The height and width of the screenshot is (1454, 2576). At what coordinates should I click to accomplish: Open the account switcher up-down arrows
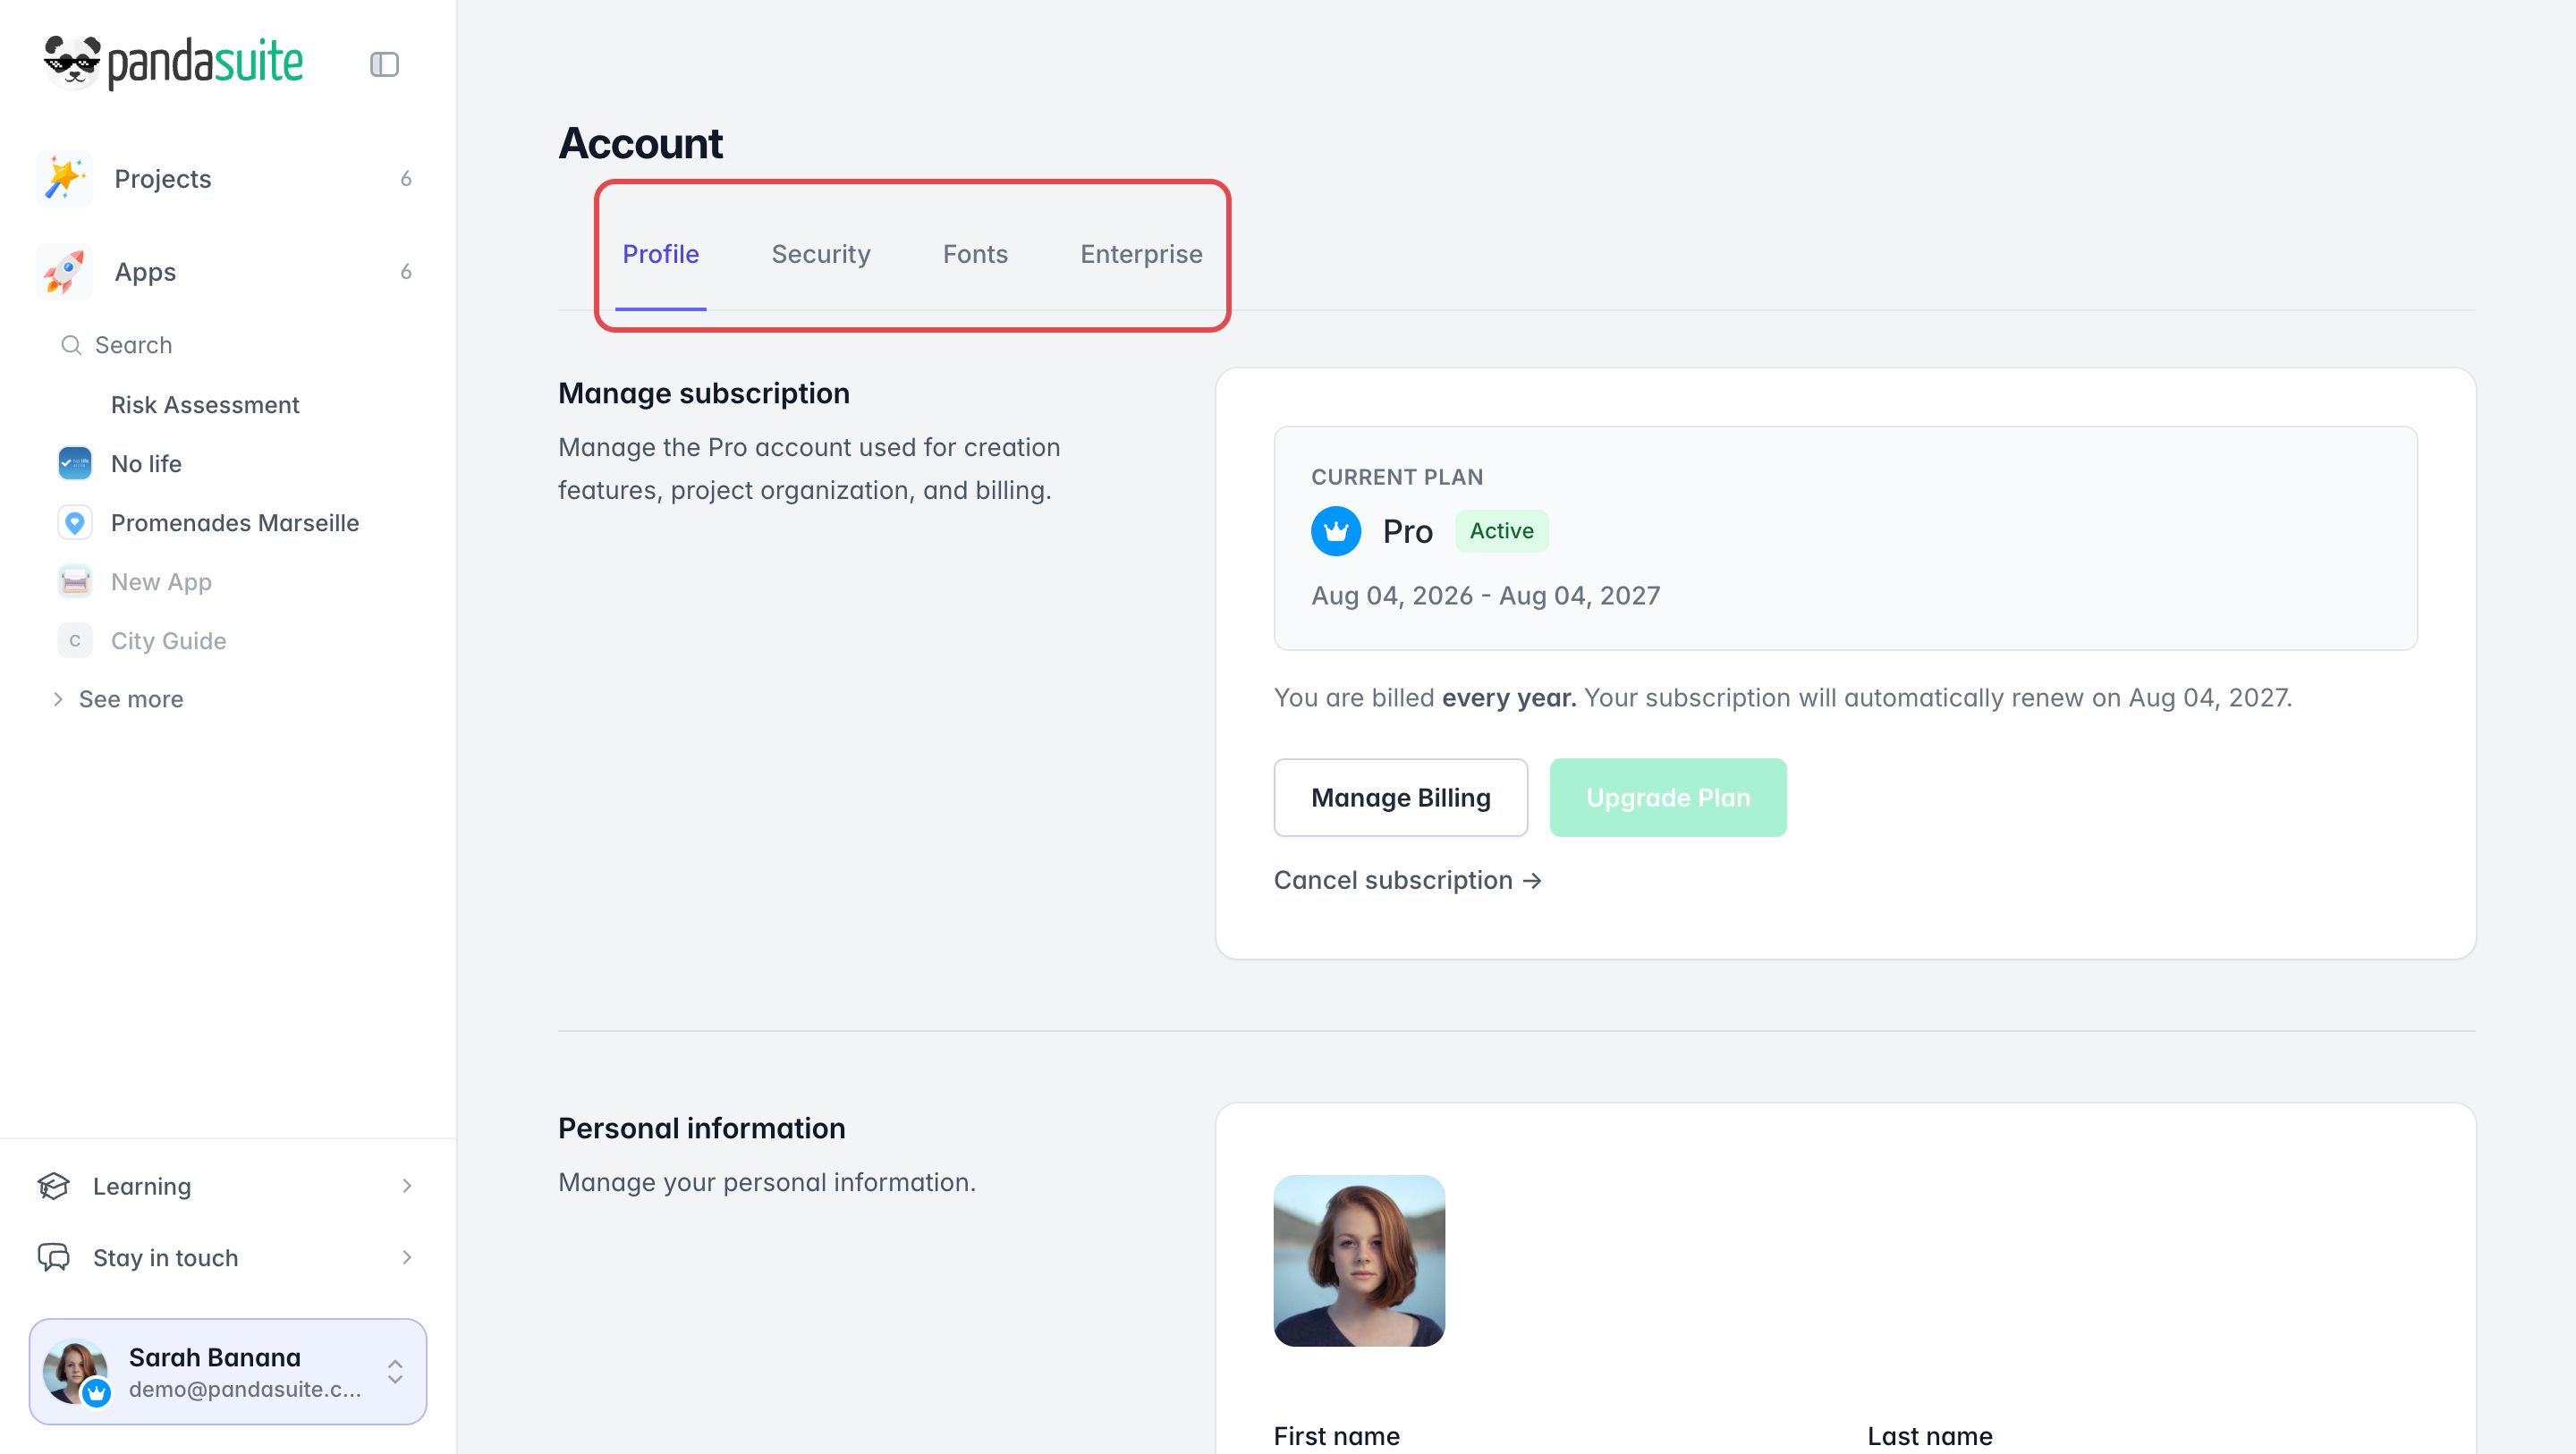(395, 1372)
